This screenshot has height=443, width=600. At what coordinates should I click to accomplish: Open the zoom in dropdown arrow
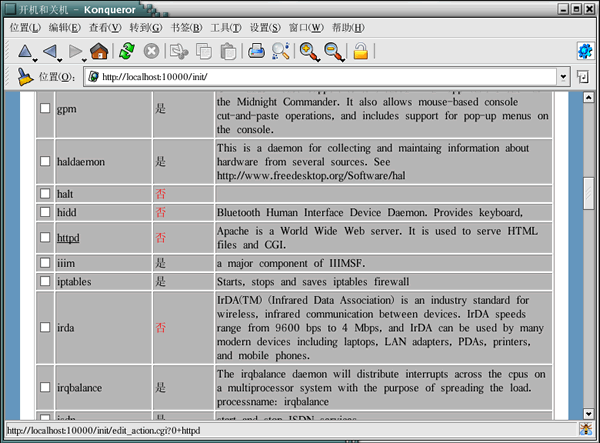(318, 60)
